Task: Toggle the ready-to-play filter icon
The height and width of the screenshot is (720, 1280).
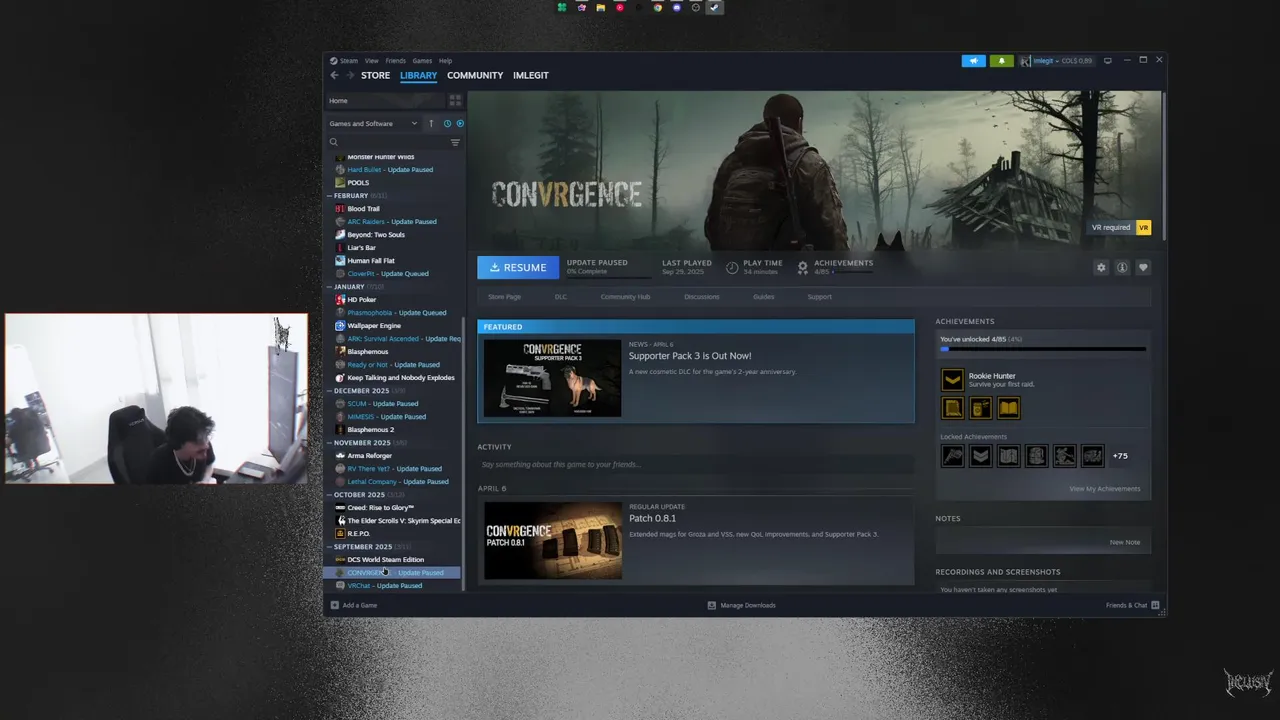Action: [x=460, y=123]
